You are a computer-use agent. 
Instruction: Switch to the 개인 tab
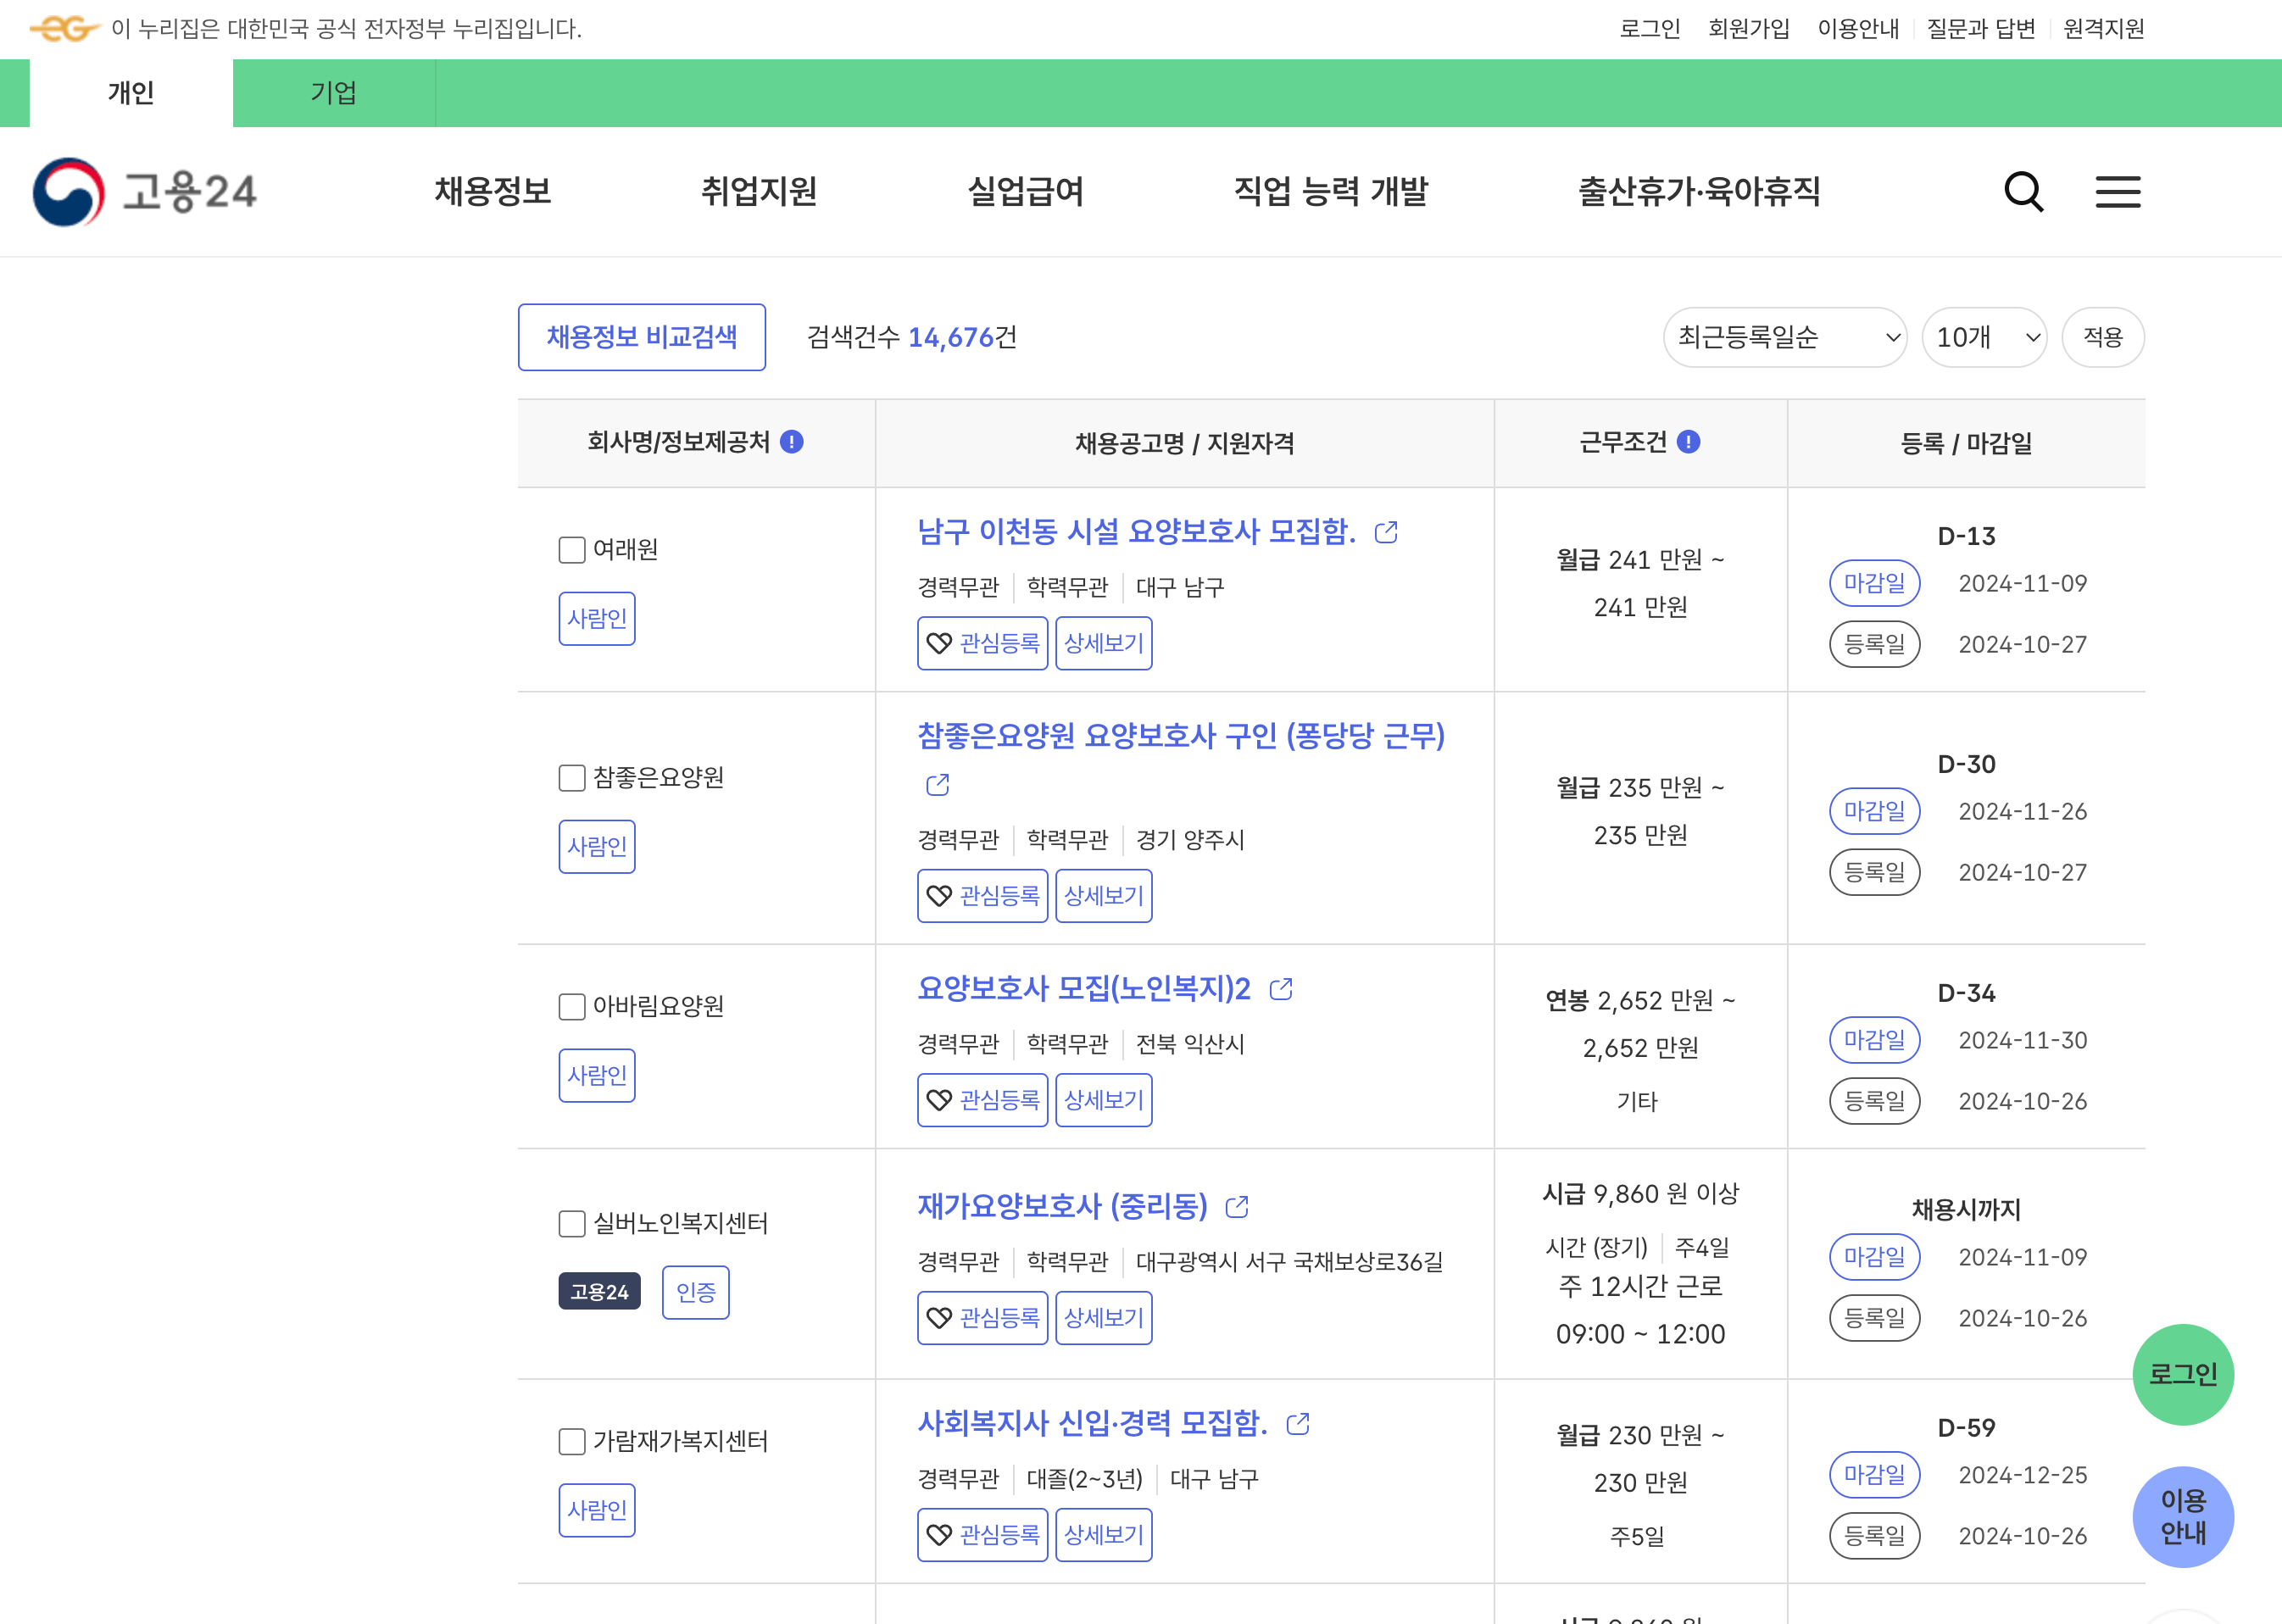click(x=131, y=93)
